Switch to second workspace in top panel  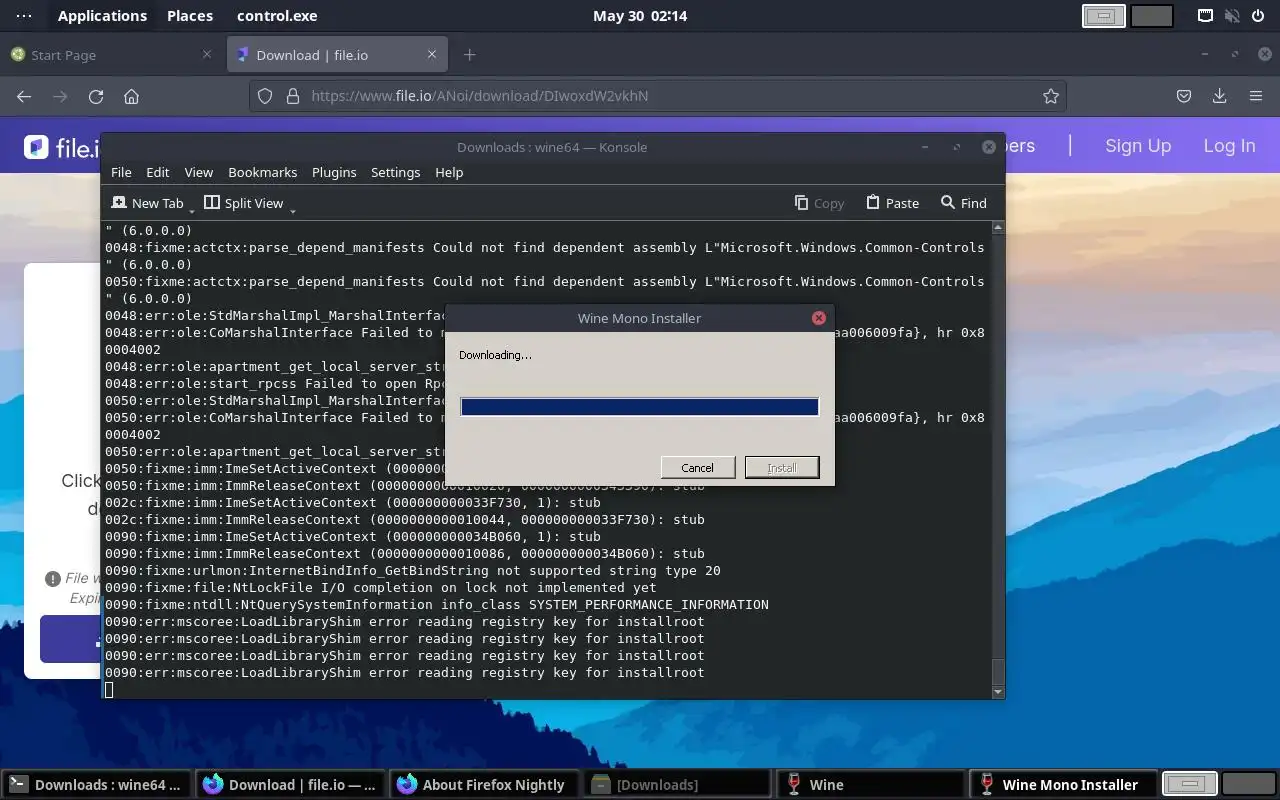[x=1152, y=16]
